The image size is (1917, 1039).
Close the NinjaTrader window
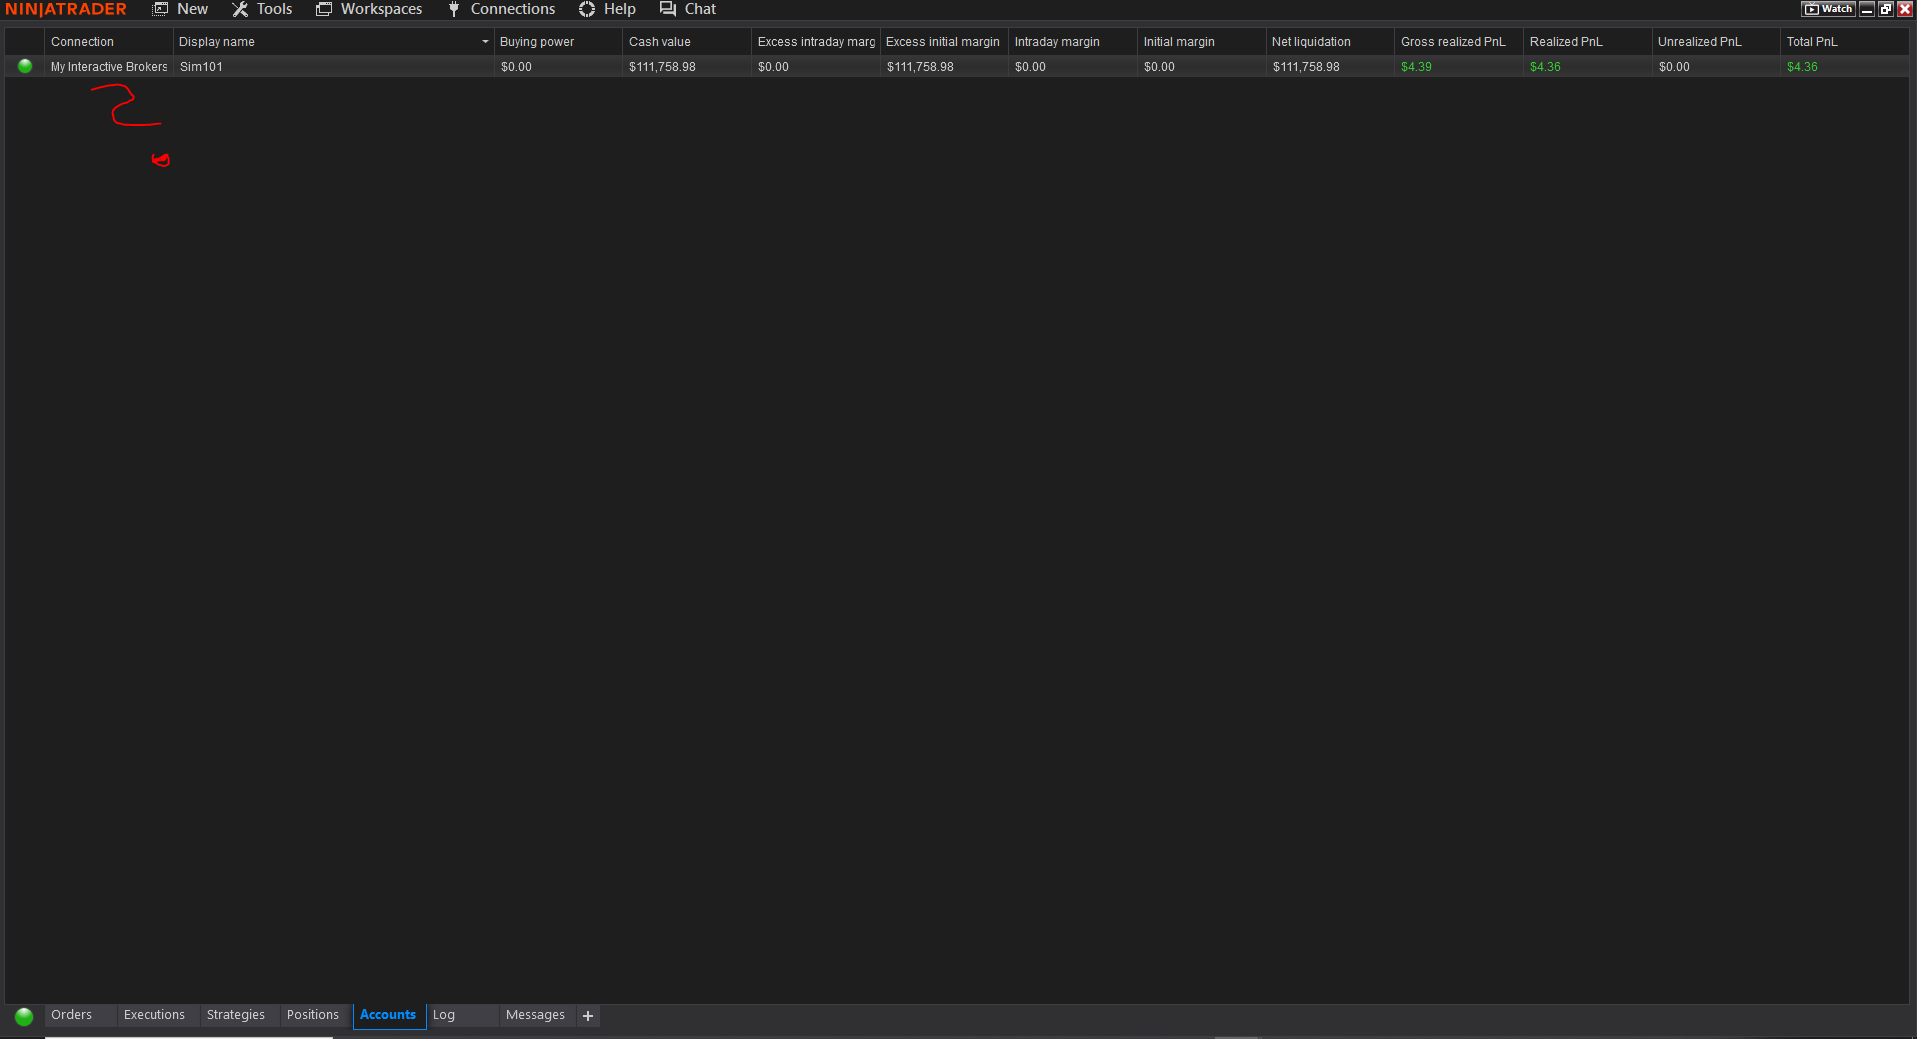[x=1905, y=9]
